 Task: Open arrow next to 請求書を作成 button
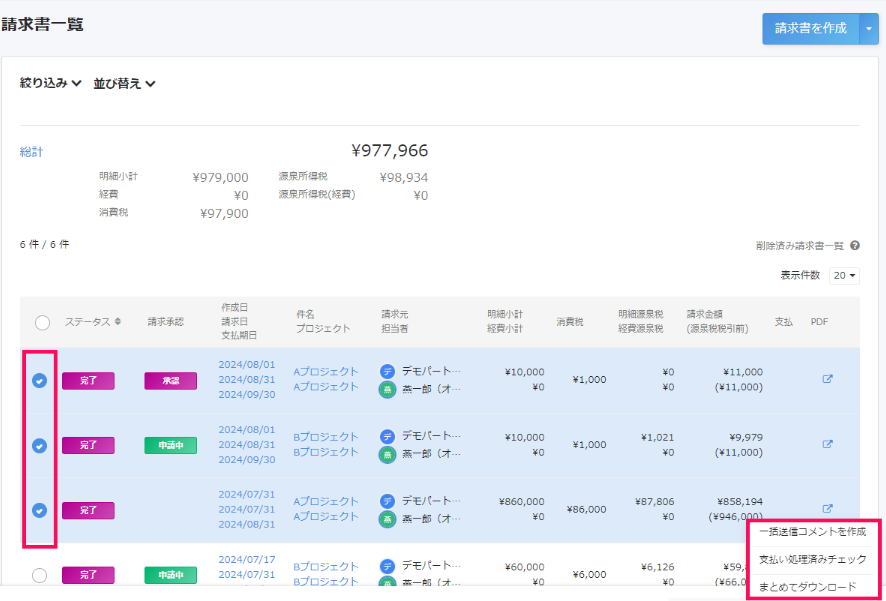[x=869, y=28]
